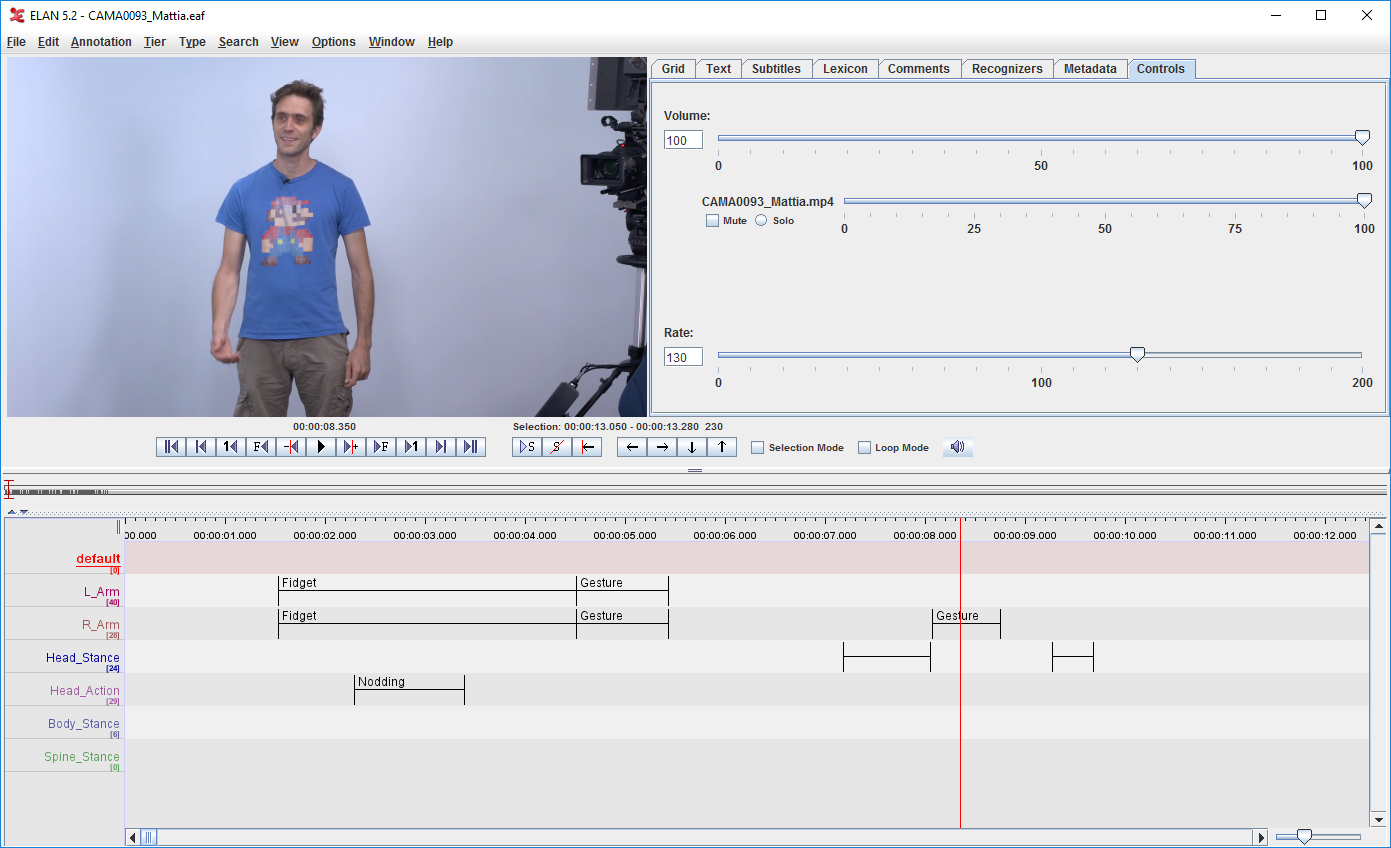Switch to the Grid tab
1391x848 pixels.
673,68
